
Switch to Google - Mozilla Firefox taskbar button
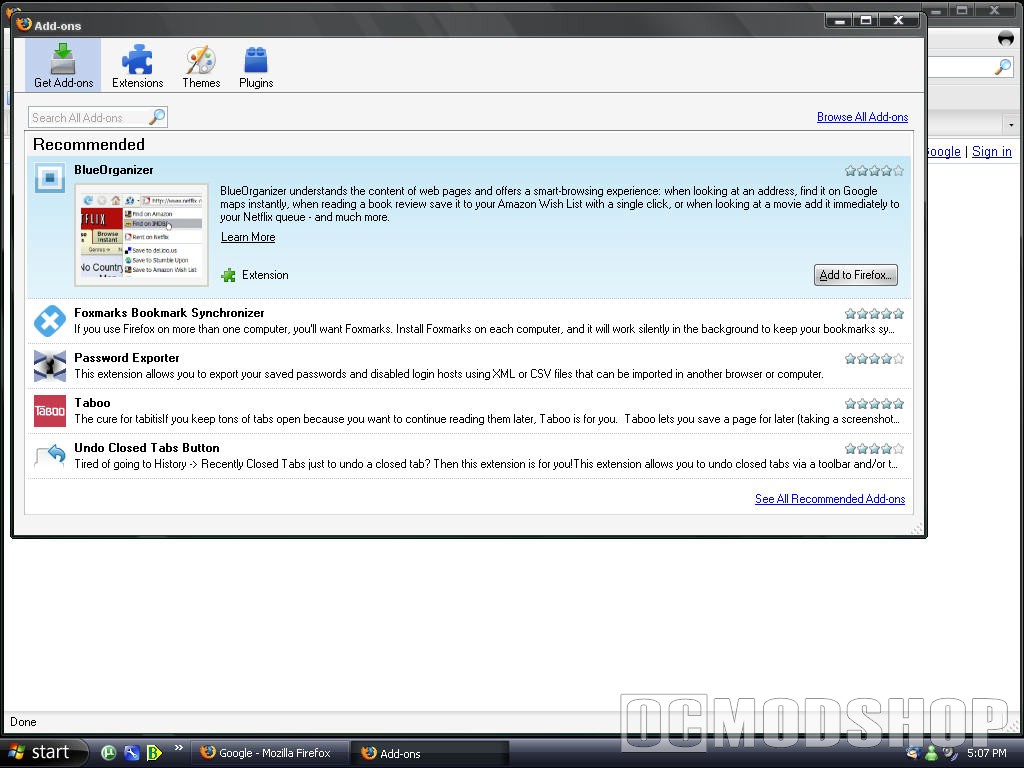click(x=269, y=753)
